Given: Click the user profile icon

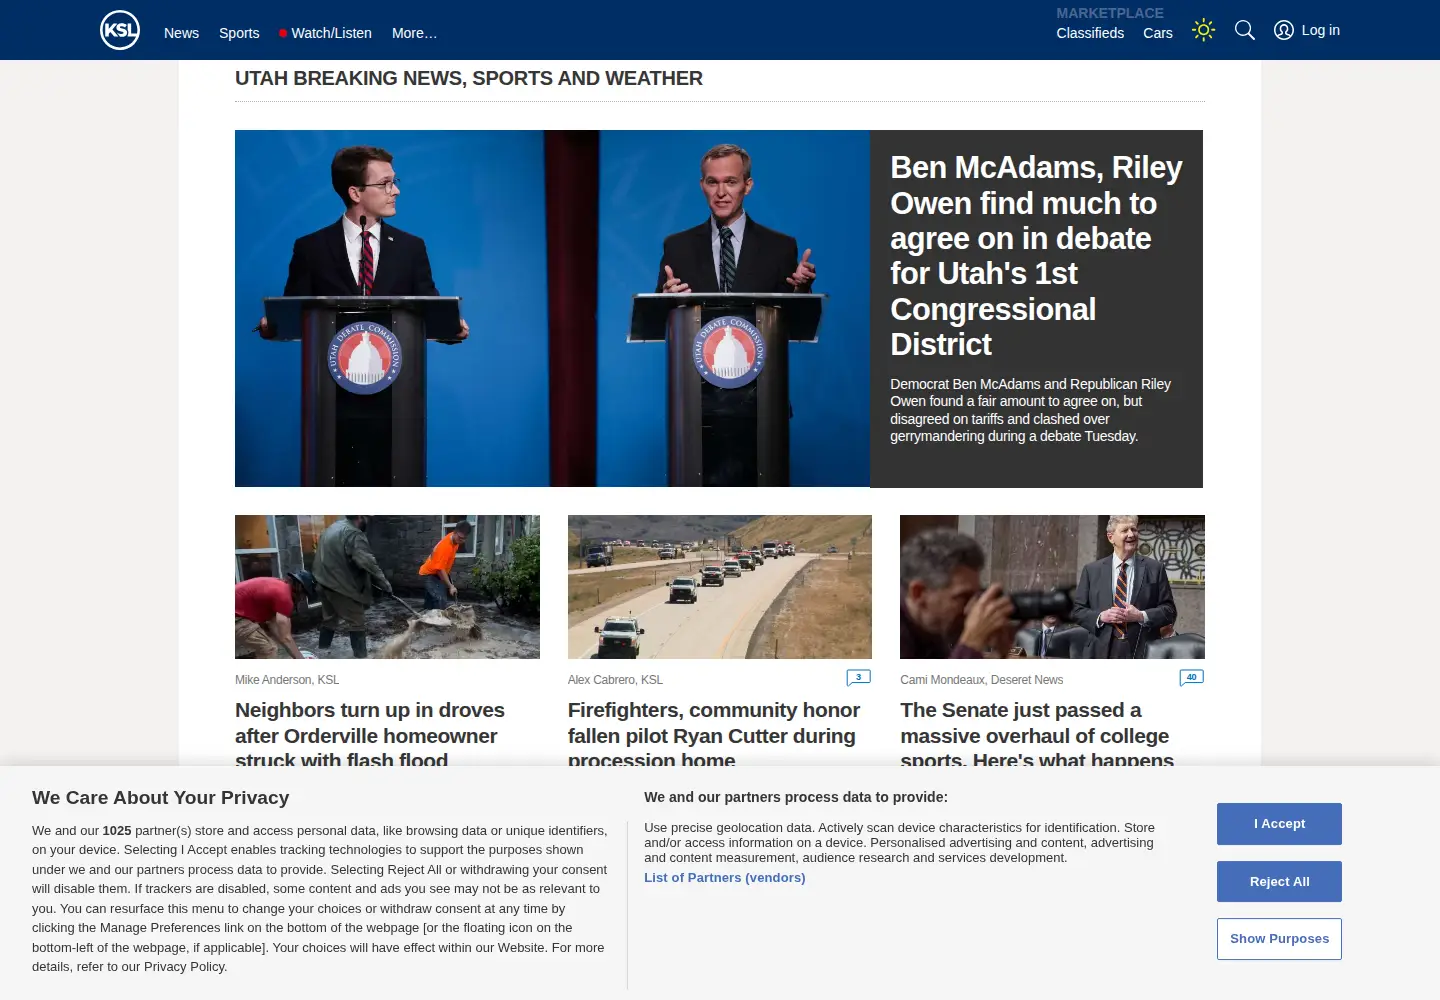Looking at the screenshot, I should pyautogui.click(x=1284, y=30).
